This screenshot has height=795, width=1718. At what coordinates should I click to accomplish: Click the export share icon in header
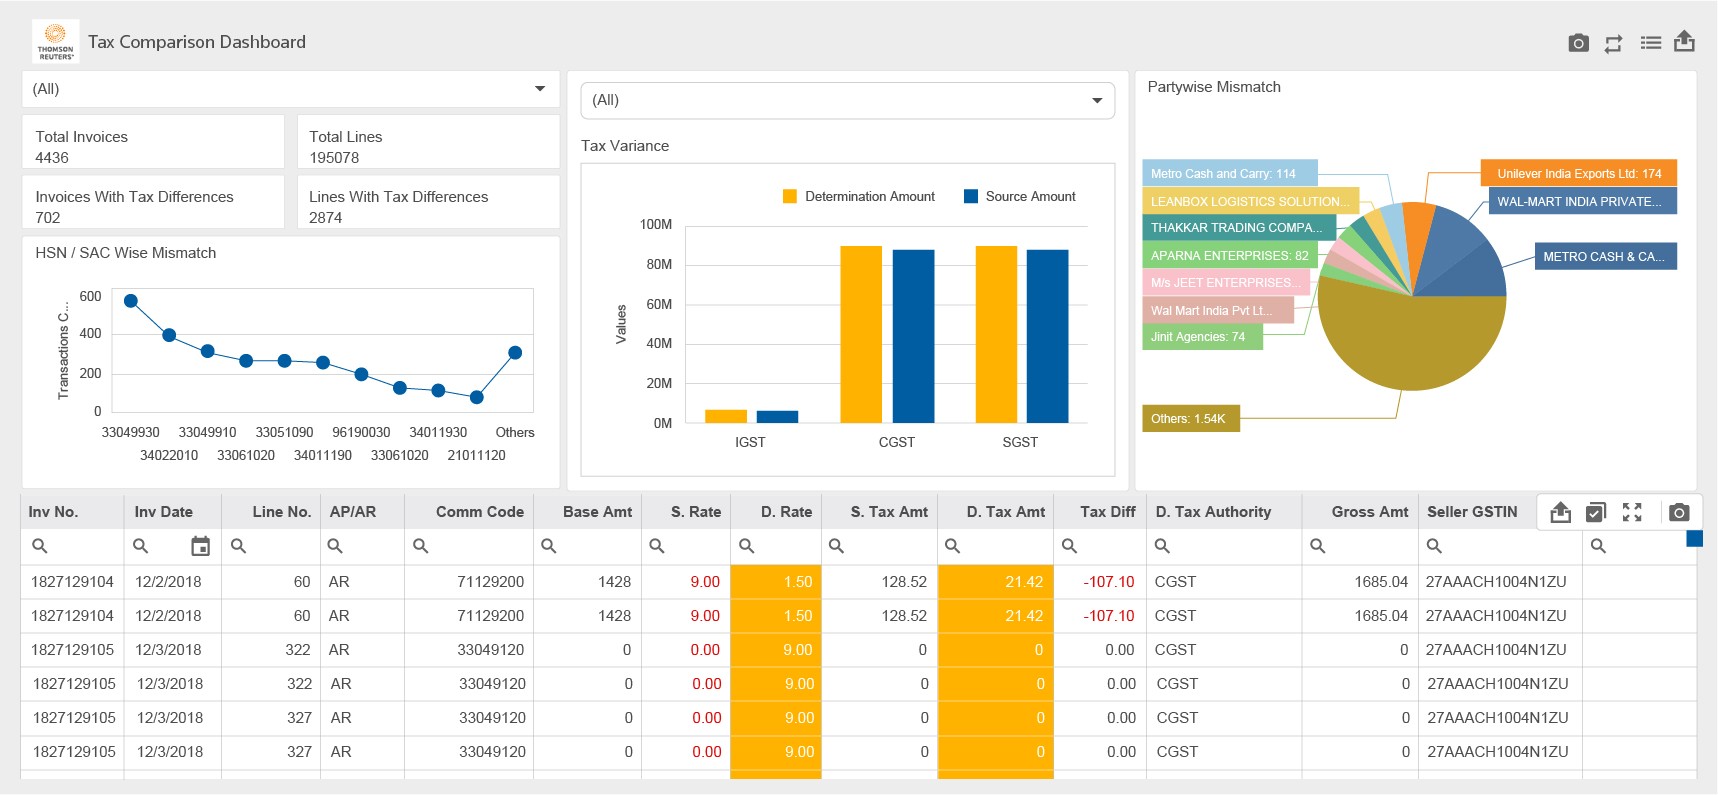pos(1684,42)
